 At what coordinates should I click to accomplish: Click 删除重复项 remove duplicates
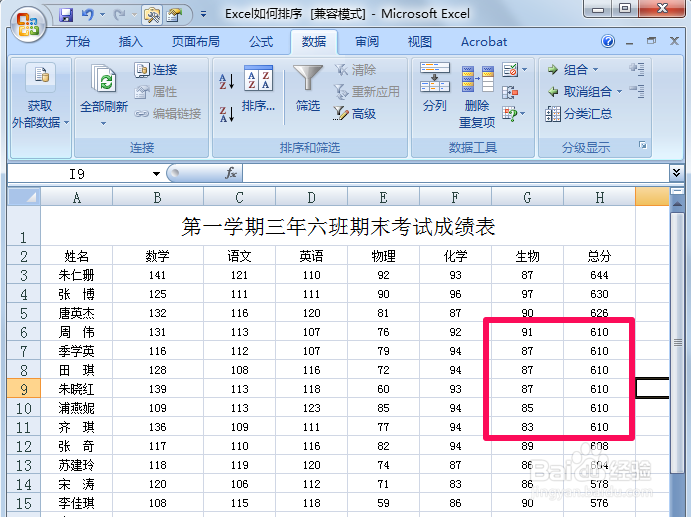(x=477, y=97)
